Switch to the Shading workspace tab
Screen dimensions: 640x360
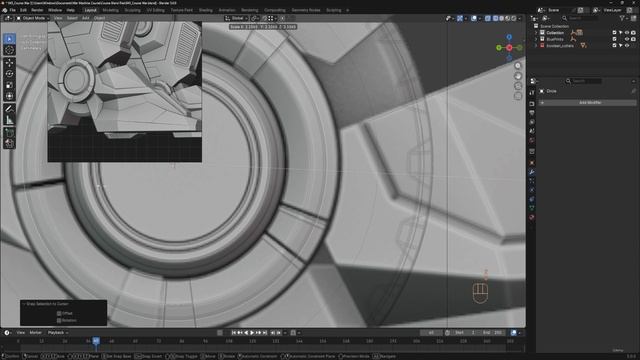tap(206, 10)
